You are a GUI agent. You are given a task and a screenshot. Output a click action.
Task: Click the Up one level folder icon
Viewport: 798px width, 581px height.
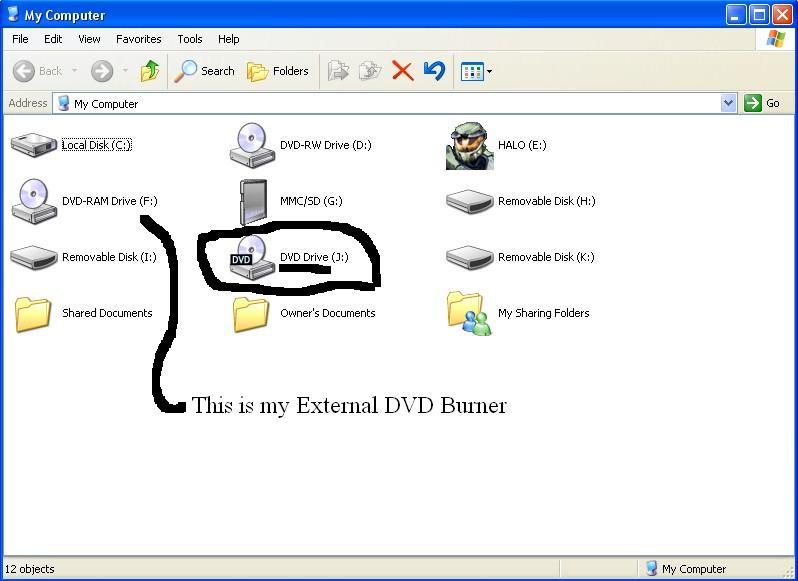150,71
